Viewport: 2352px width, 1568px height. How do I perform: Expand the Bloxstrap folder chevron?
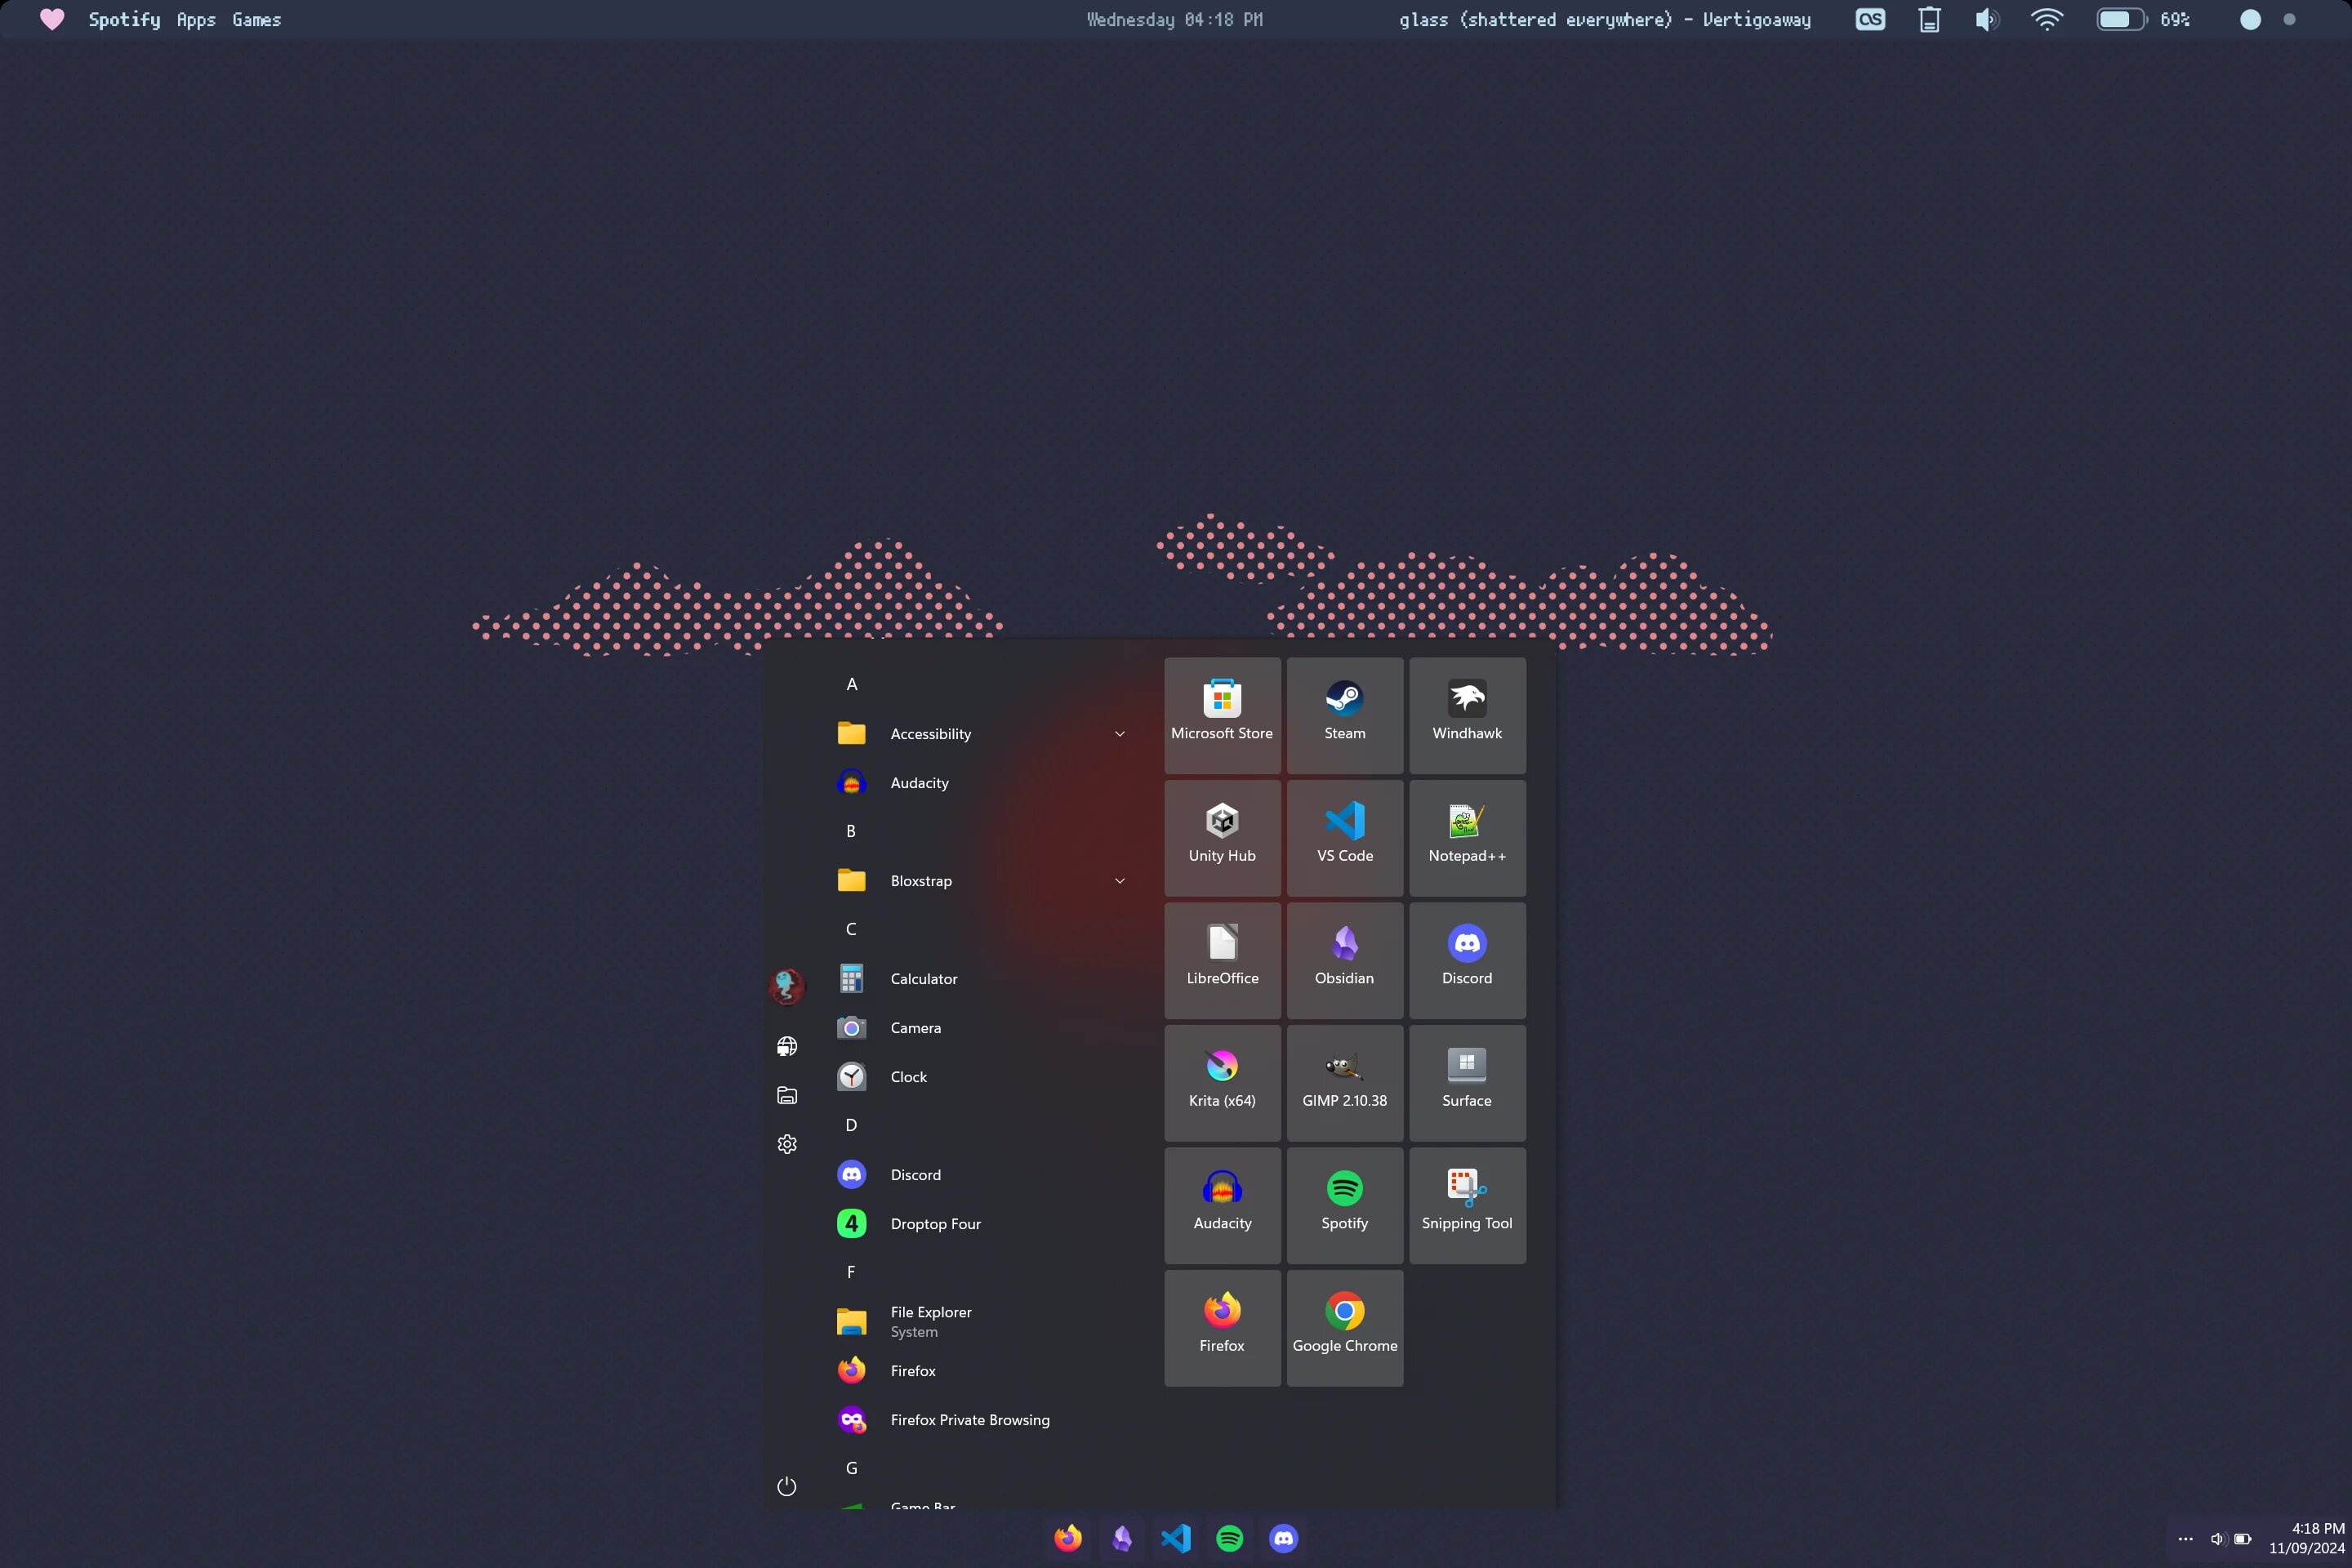click(x=1119, y=881)
